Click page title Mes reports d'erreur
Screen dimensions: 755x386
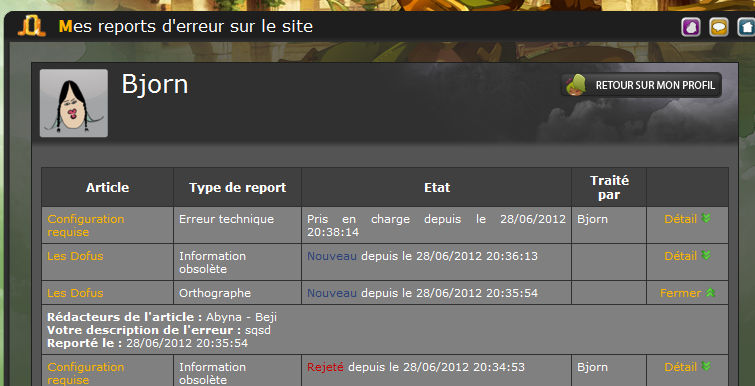(186, 26)
